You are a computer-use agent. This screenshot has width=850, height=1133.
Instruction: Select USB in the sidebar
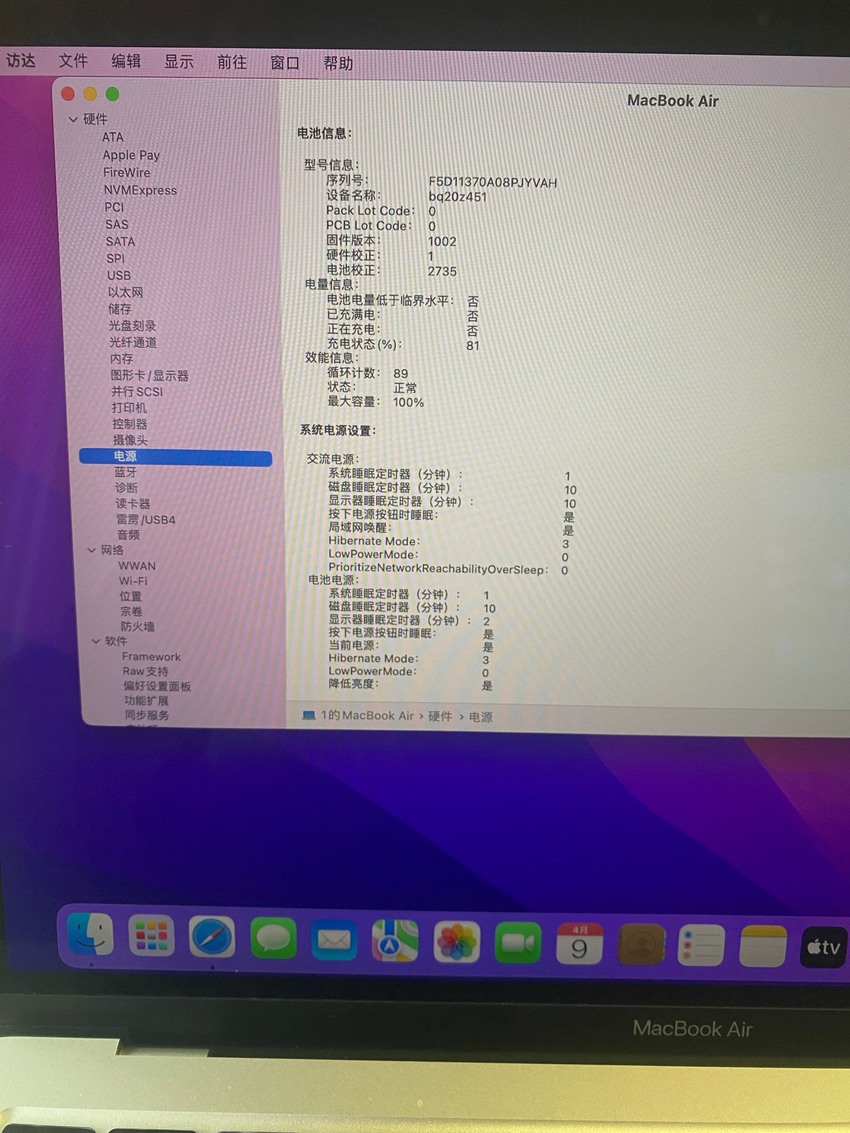click(x=119, y=275)
